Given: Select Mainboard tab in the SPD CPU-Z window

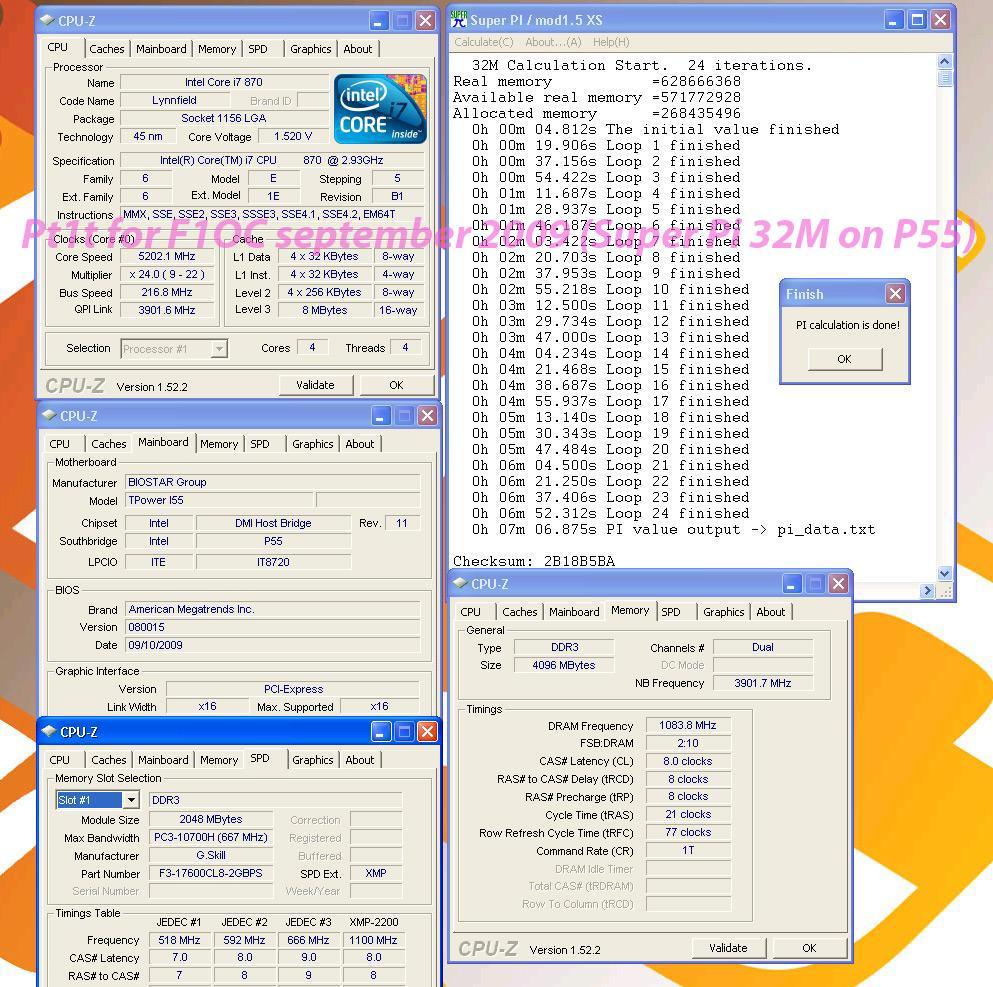Looking at the screenshot, I should pyautogui.click(x=163, y=760).
